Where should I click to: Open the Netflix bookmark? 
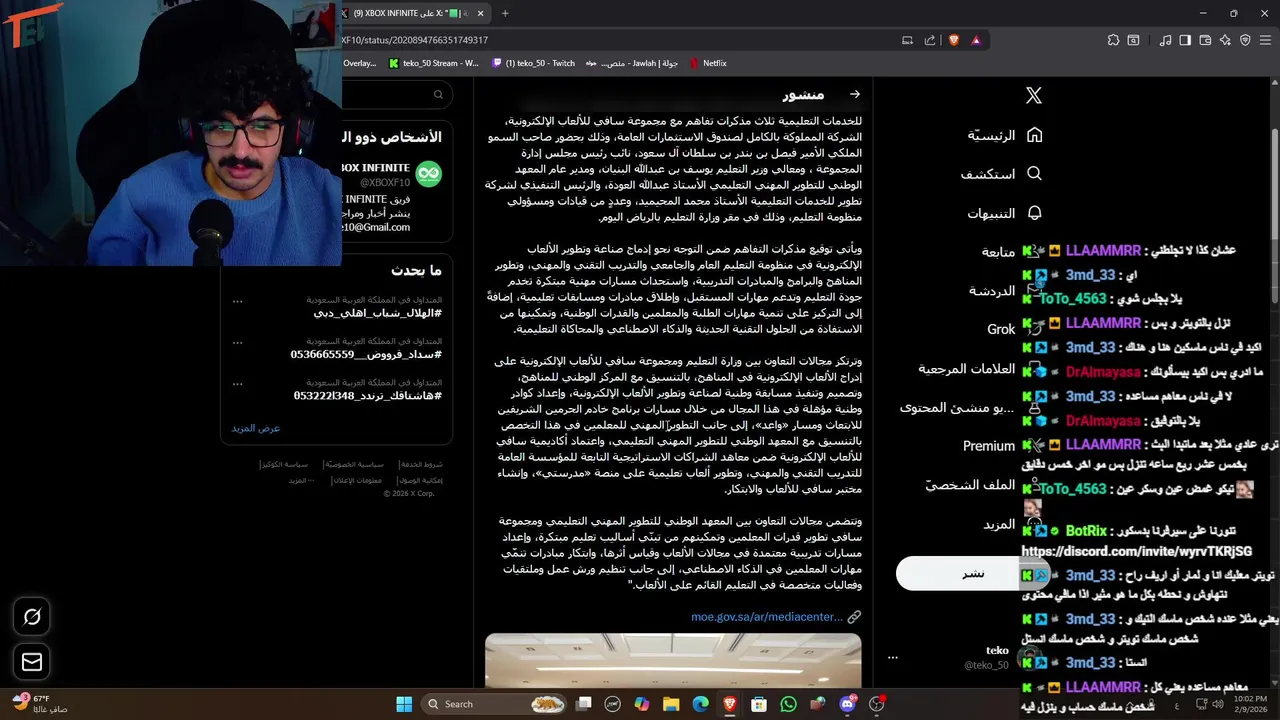click(x=707, y=63)
